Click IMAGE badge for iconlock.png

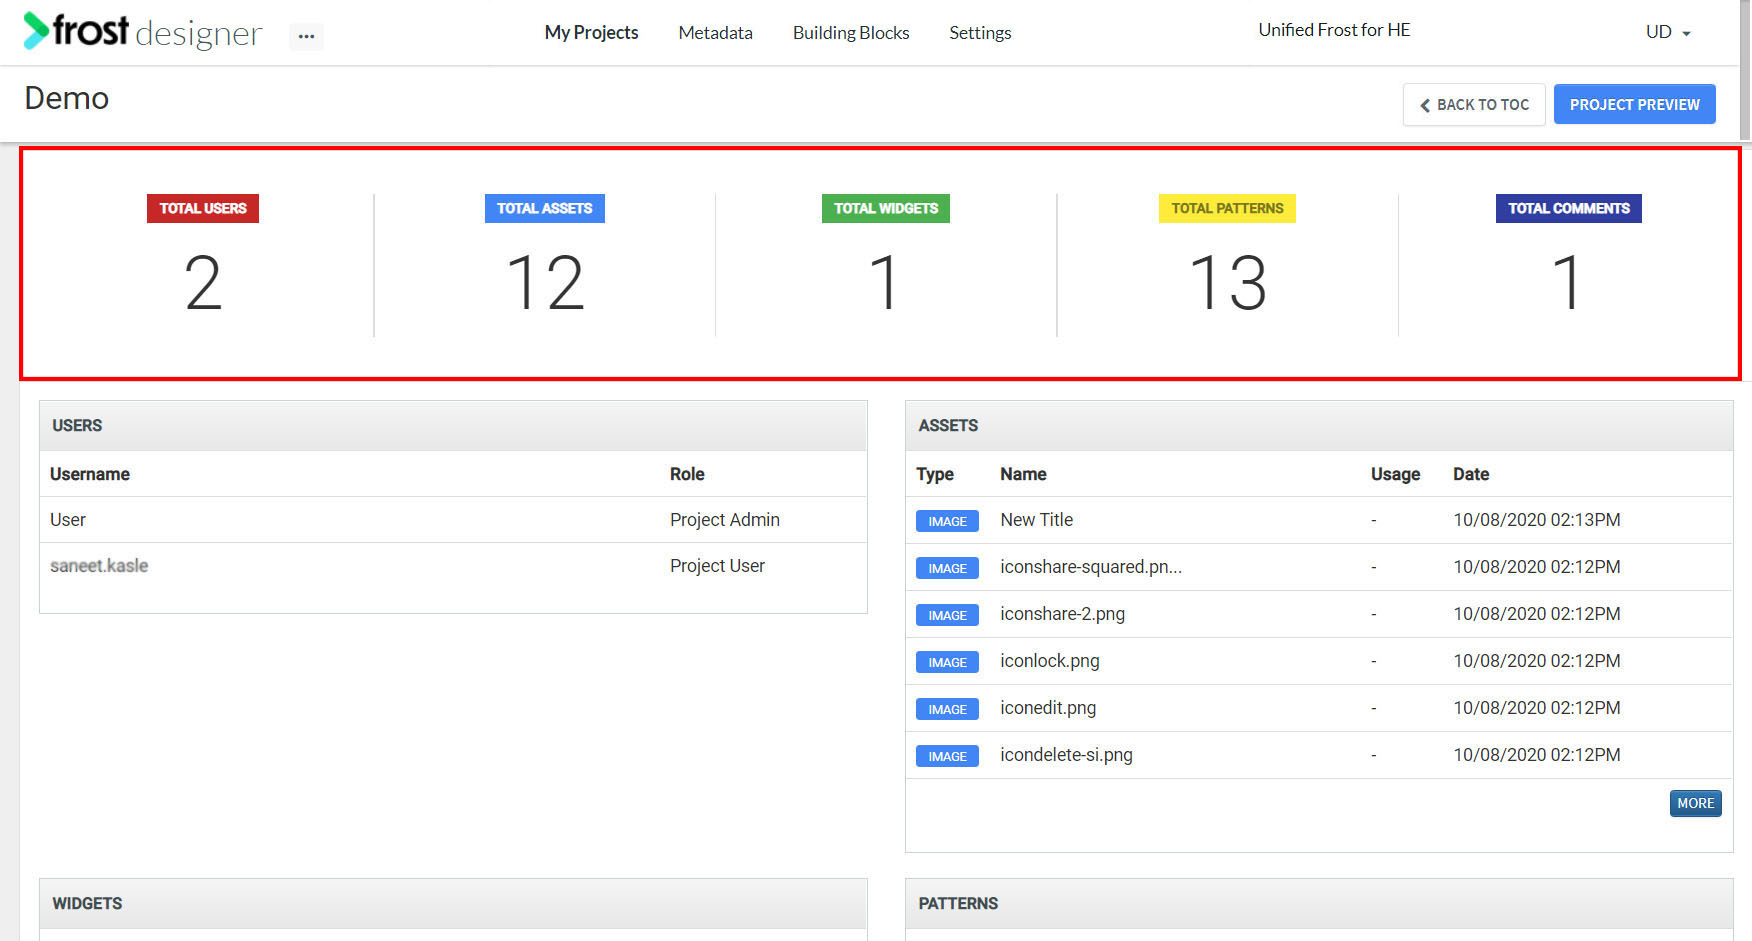coord(947,662)
